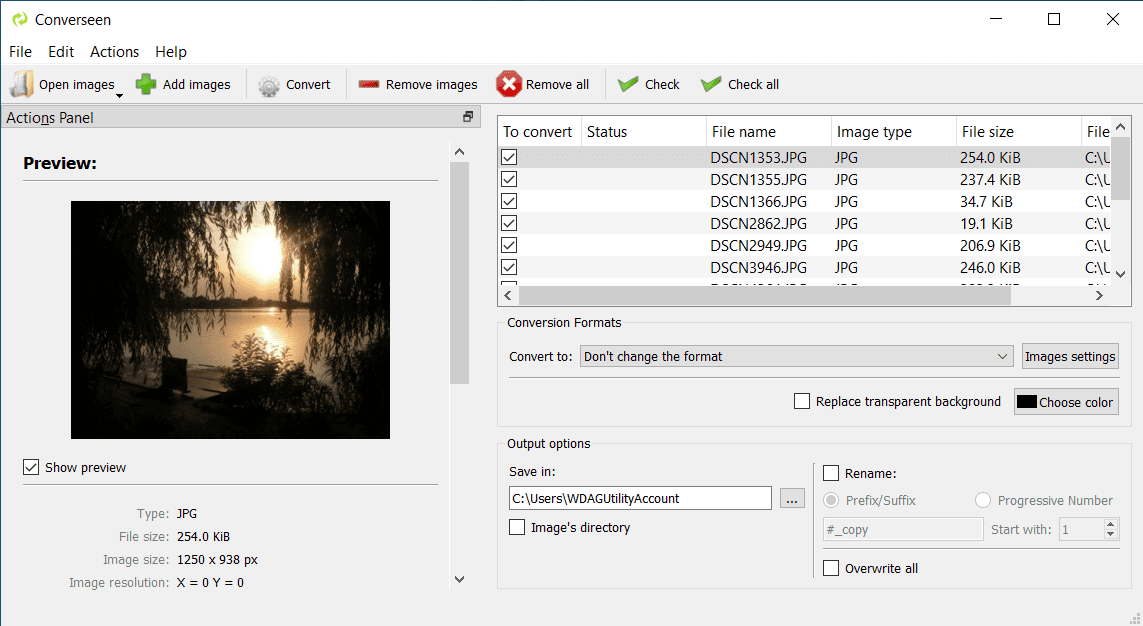Click the red Remove images icon
The width and height of the screenshot is (1143, 626).
[x=369, y=85]
